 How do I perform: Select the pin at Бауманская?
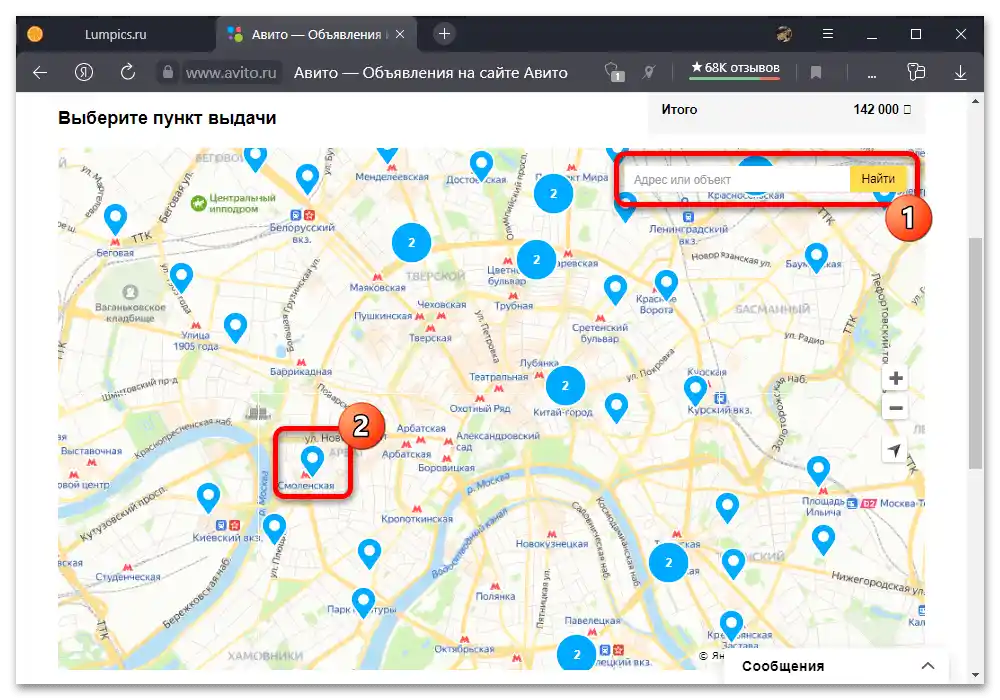(x=816, y=258)
